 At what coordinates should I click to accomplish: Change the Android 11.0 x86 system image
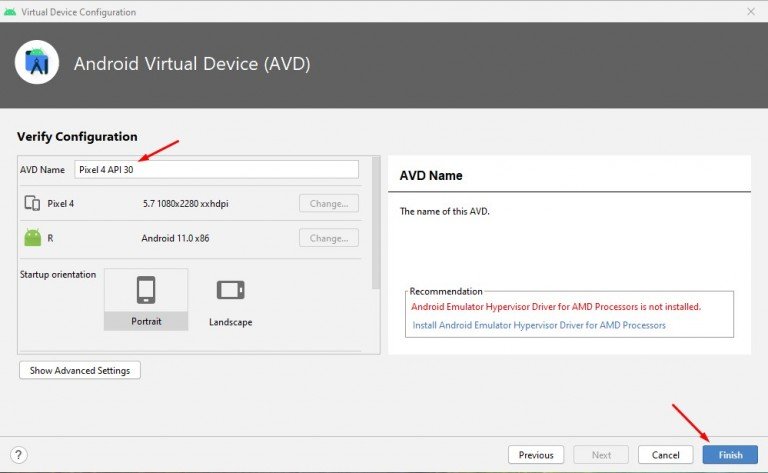pos(329,238)
